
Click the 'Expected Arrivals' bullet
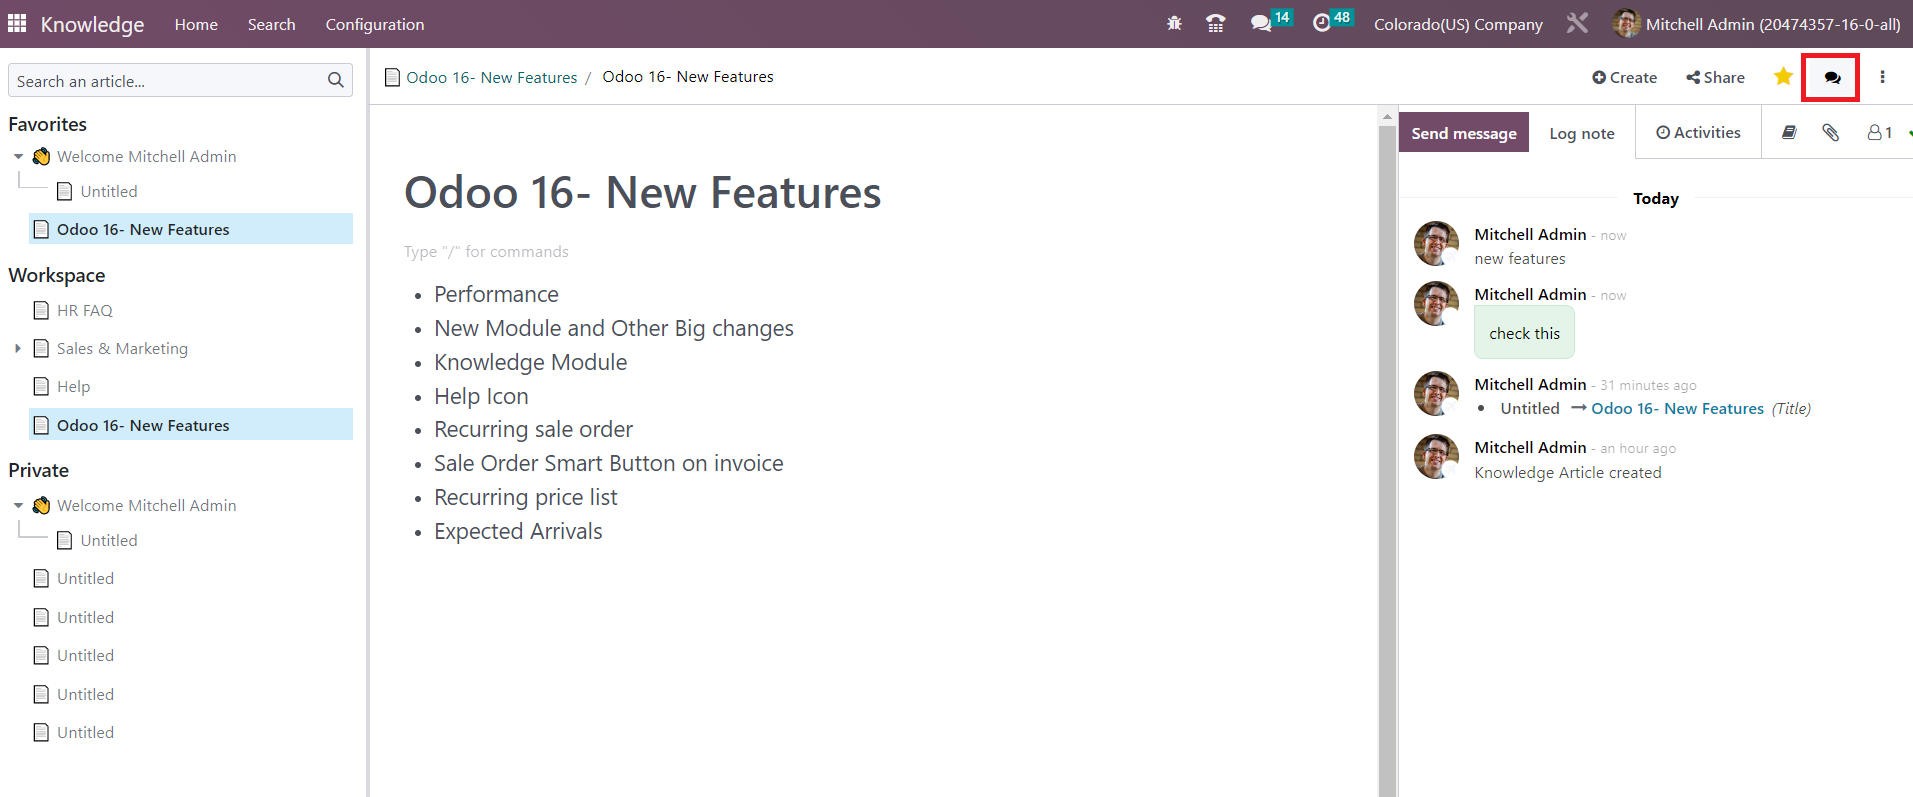click(x=518, y=531)
